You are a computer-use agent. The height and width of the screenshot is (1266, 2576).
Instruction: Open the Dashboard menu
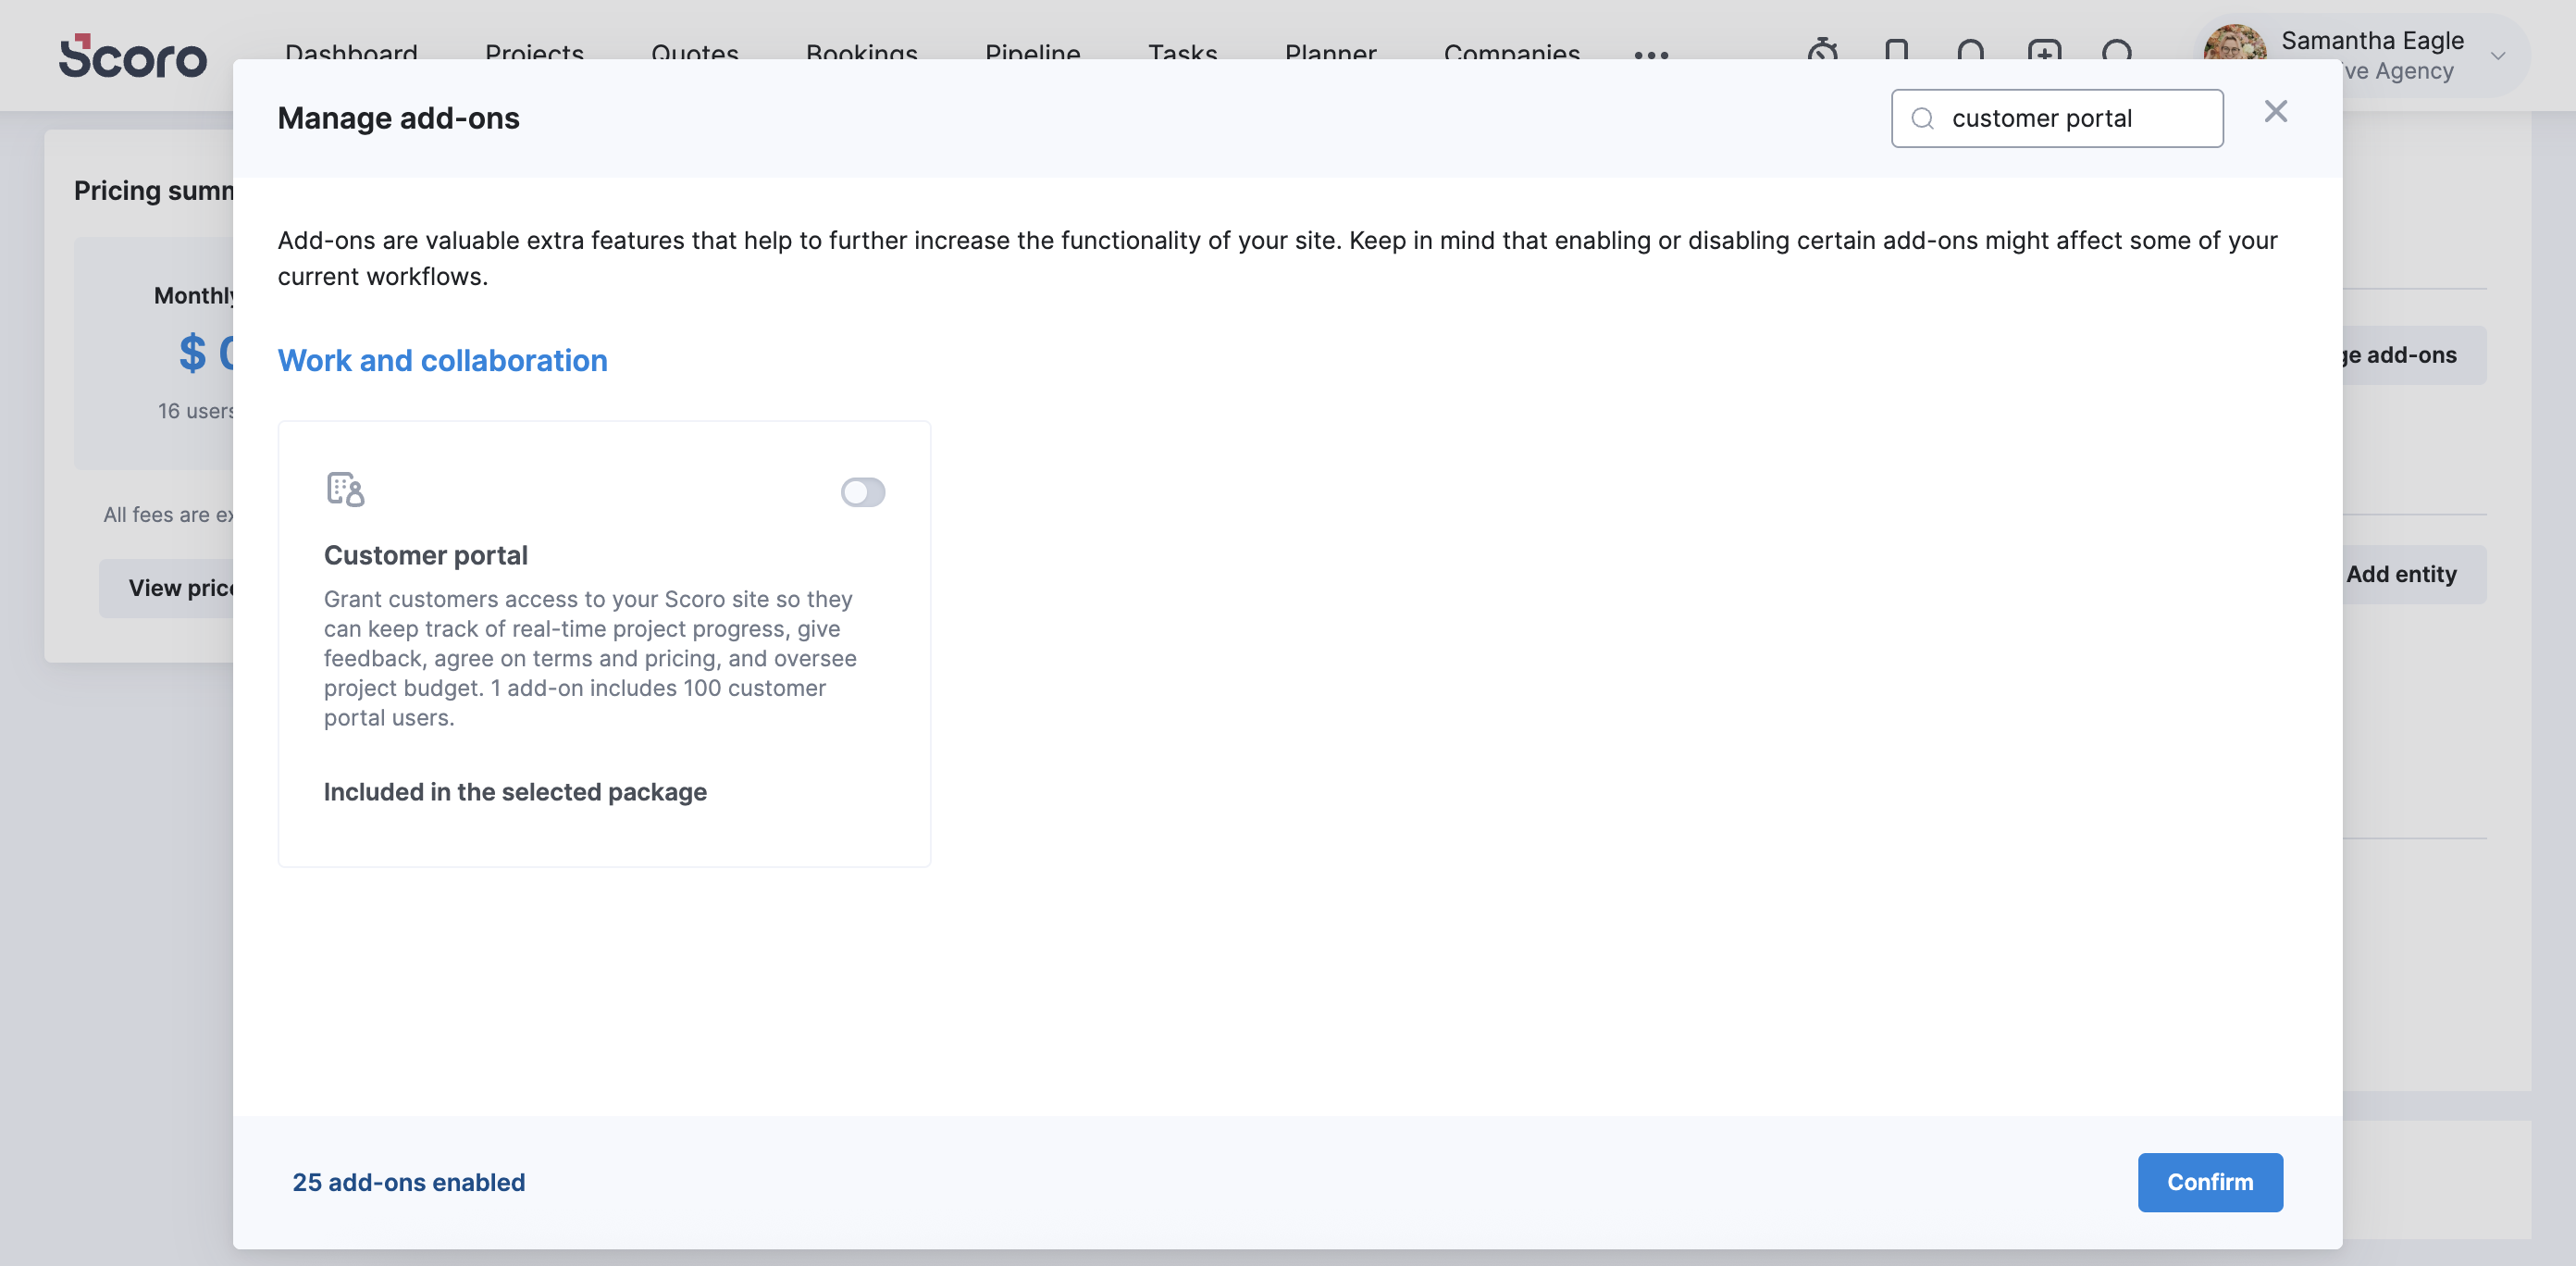pyautogui.click(x=351, y=52)
